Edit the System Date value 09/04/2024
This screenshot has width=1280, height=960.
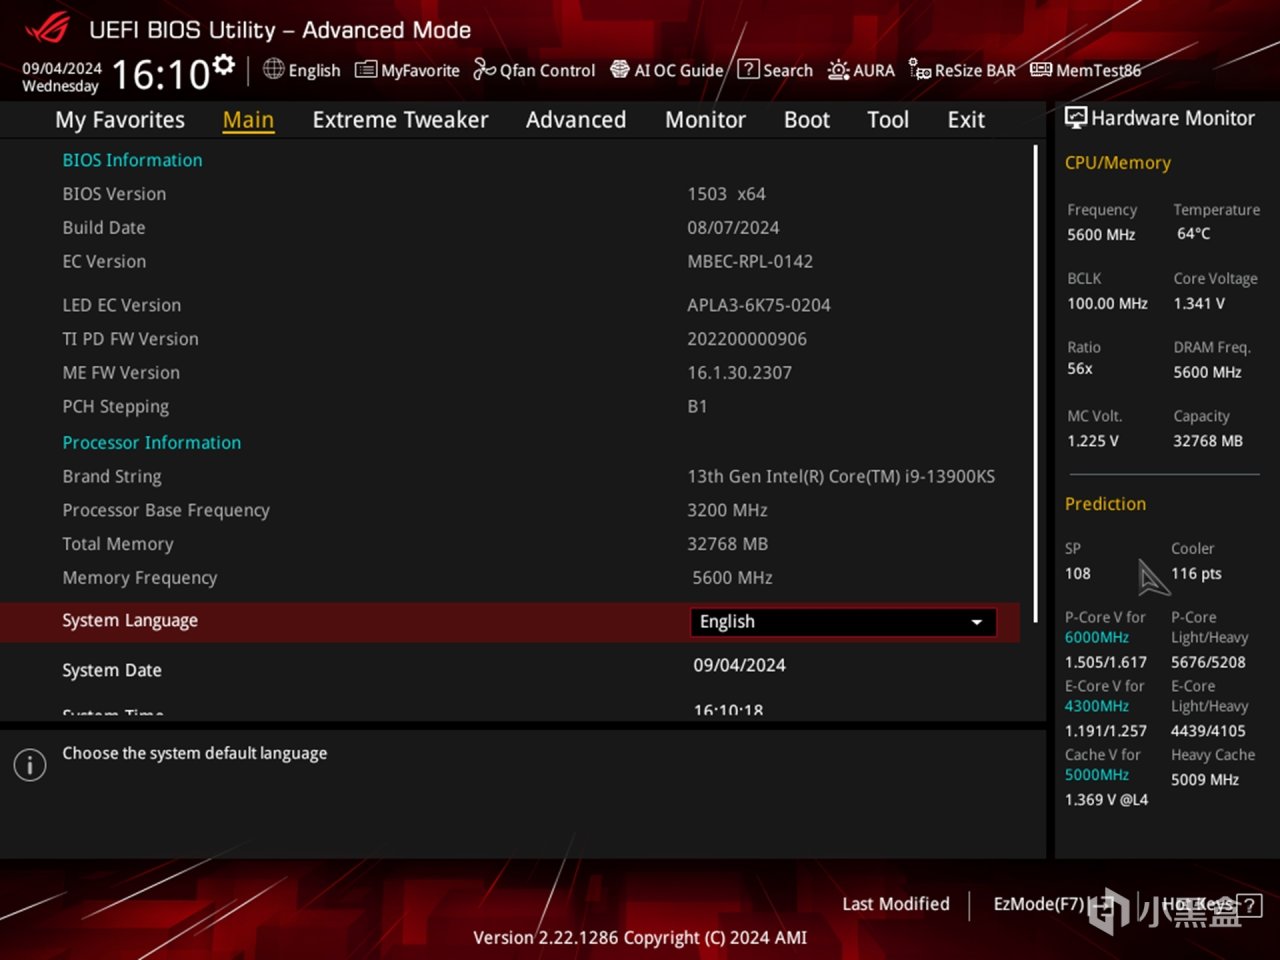[740, 665]
